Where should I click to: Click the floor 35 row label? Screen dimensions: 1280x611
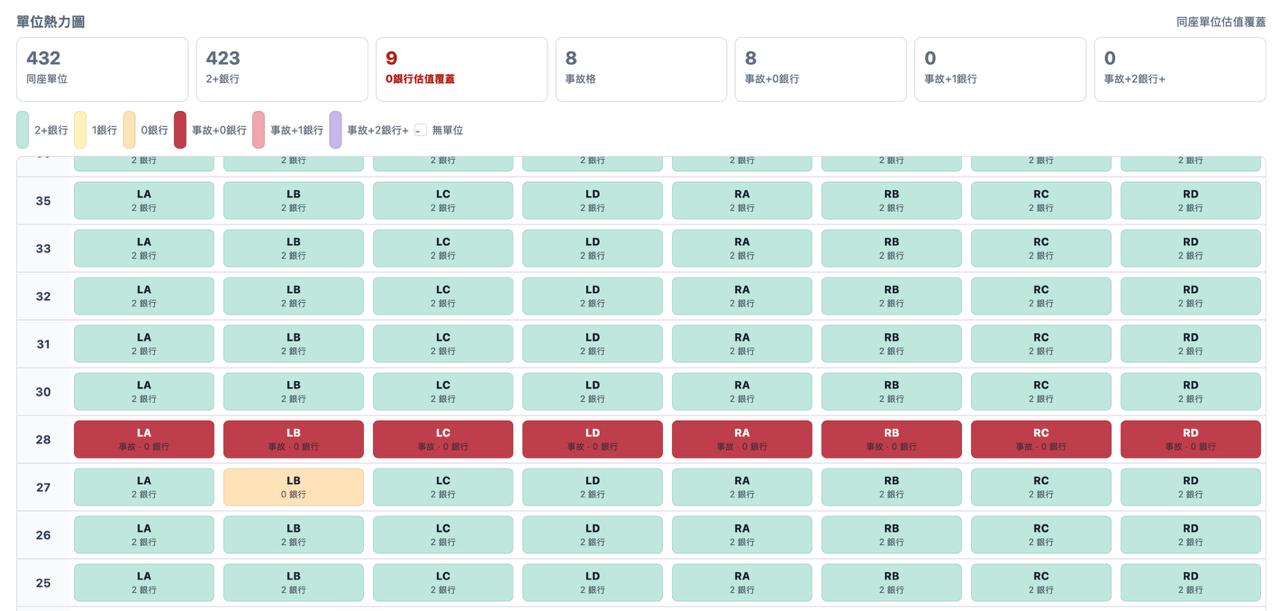tap(43, 200)
